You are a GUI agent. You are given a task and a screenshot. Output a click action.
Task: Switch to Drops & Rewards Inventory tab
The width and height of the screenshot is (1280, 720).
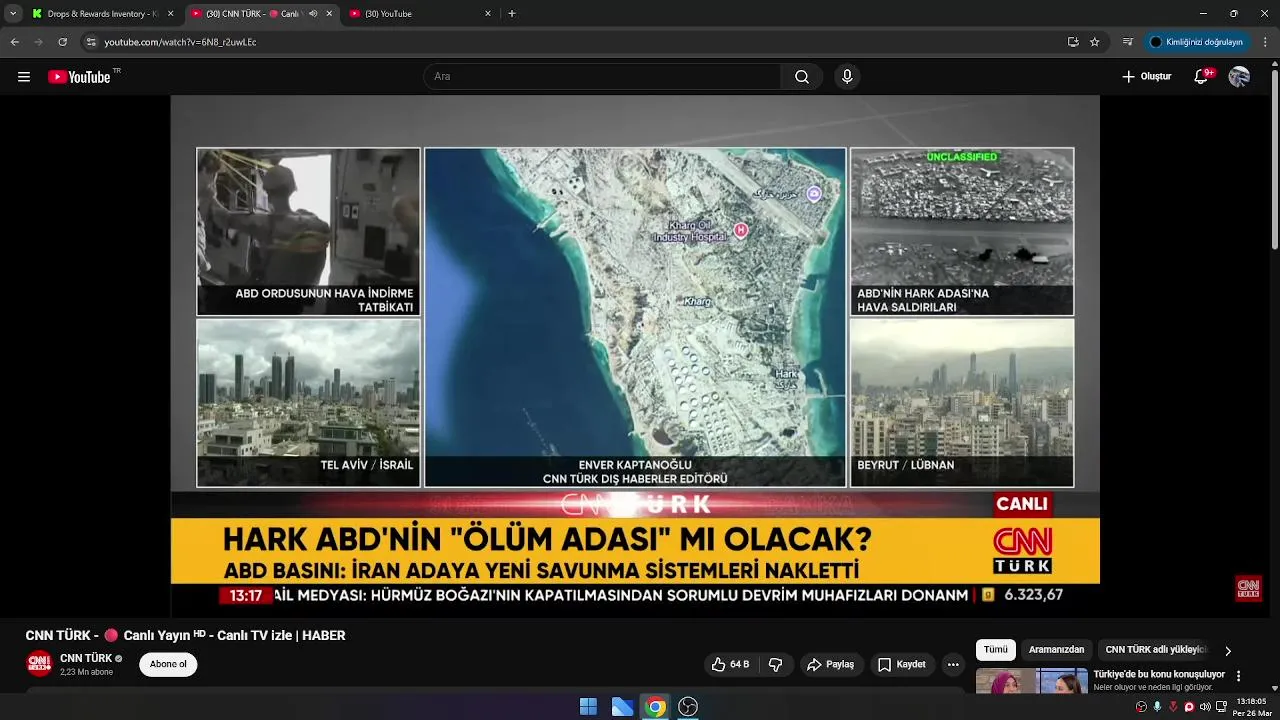pos(102,14)
